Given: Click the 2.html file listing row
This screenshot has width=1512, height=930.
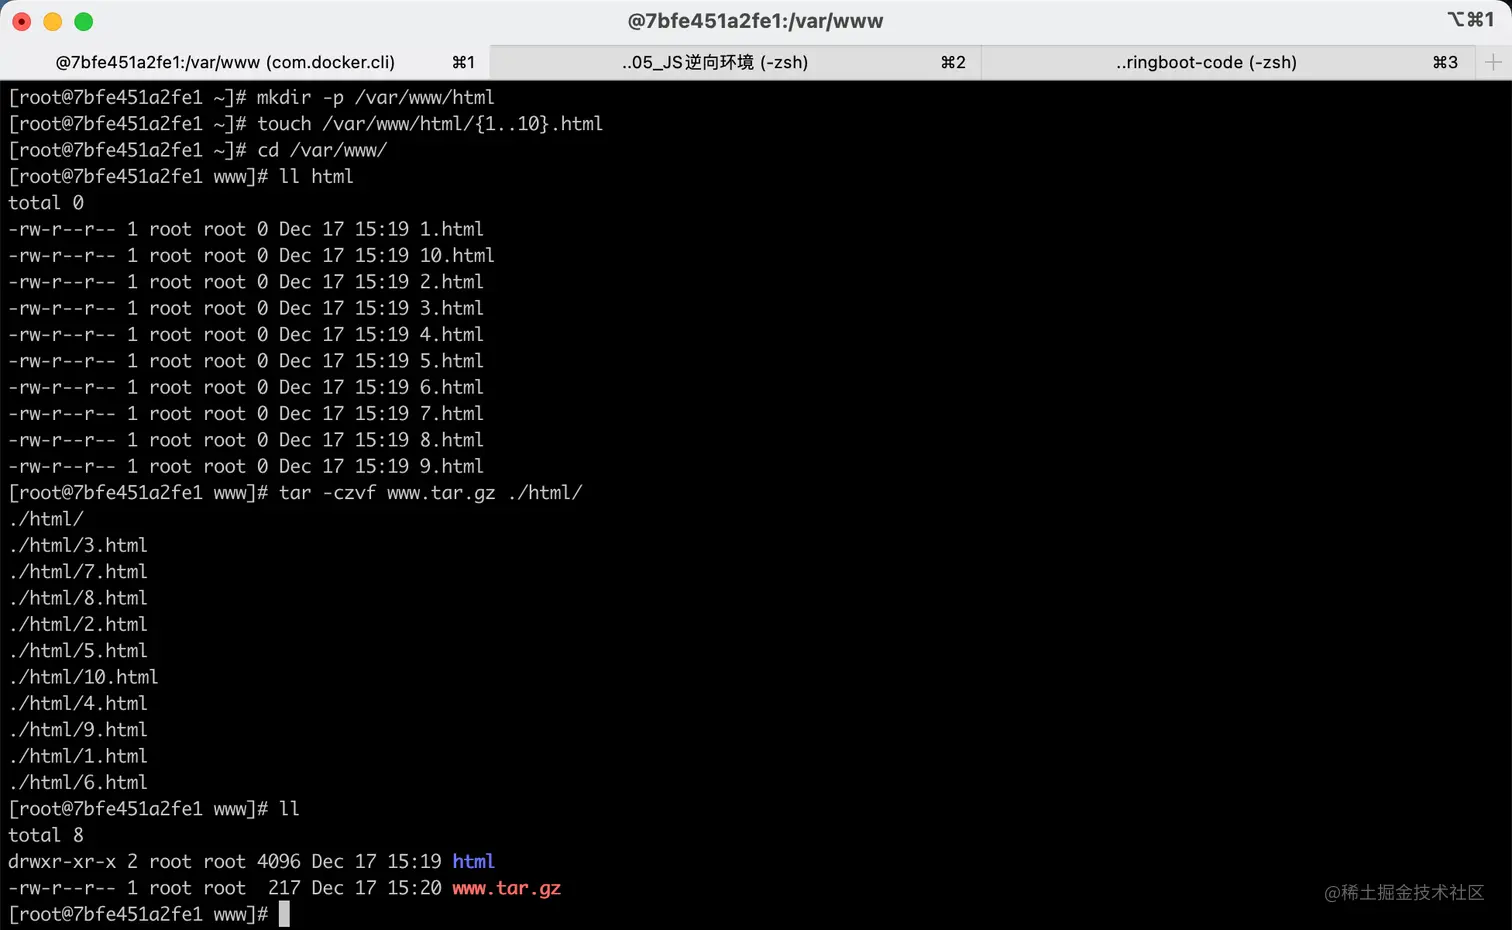Looking at the screenshot, I should [x=246, y=282].
